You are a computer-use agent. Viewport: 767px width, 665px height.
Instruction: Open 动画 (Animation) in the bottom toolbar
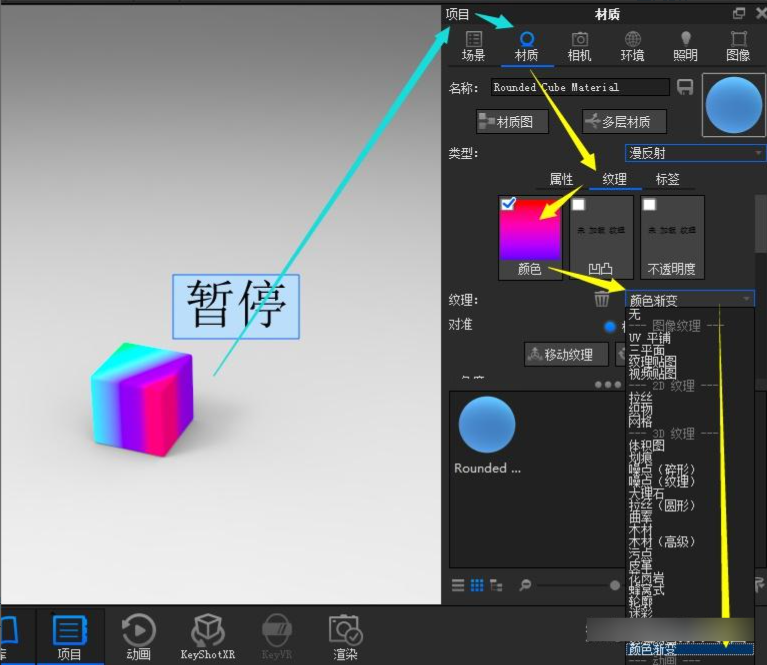138,636
